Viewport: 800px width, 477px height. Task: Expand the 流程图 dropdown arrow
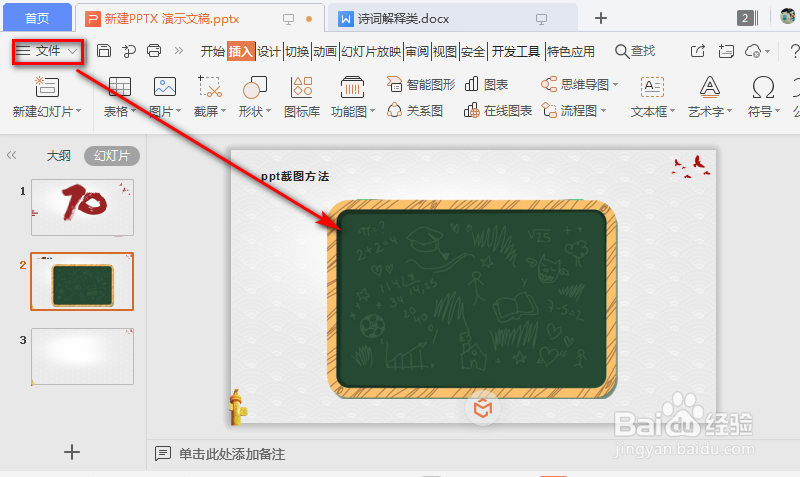604,110
